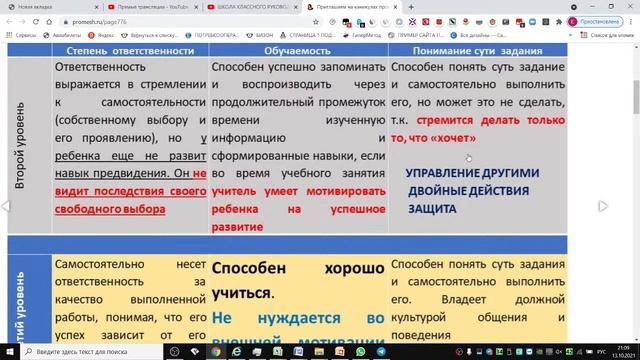Bookmark this page with the star icon
This screenshot has width=640, height=360.
[316, 22]
